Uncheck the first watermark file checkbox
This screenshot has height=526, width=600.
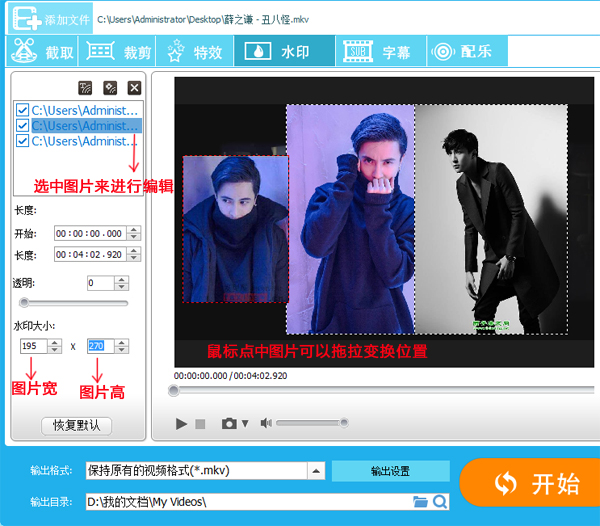(22, 110)
